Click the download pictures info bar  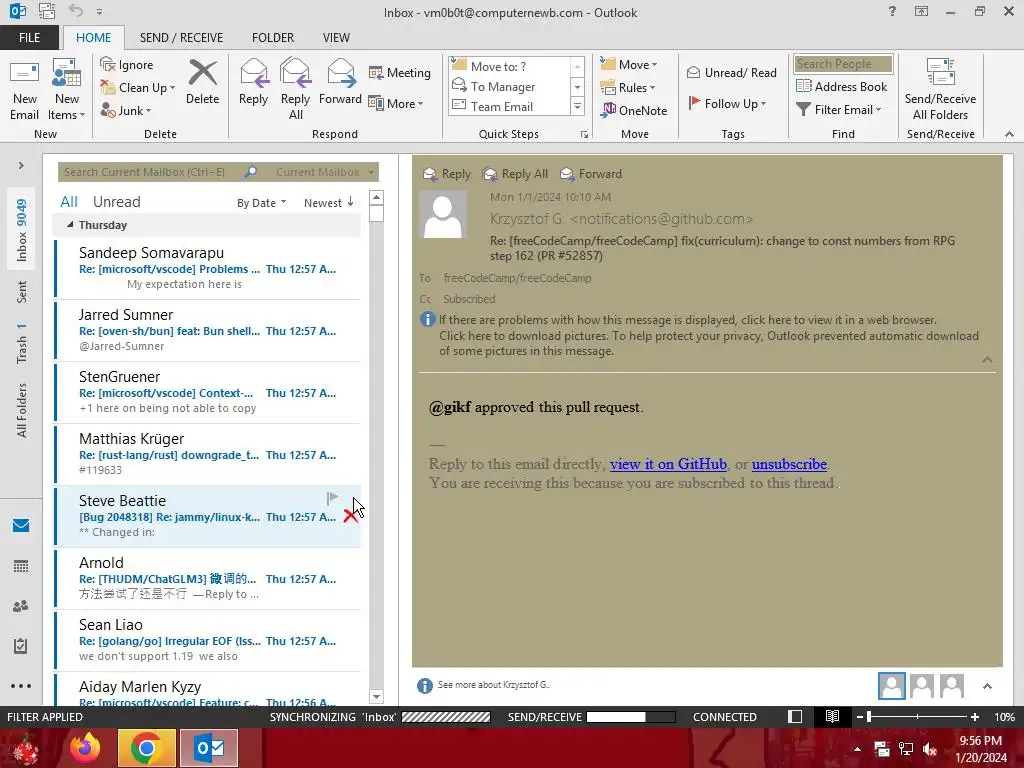(x=709, y=344)
